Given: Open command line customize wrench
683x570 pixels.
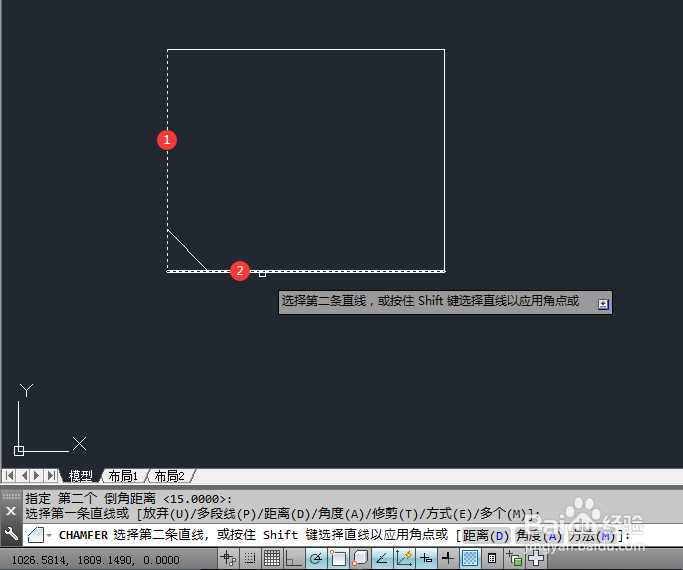Looking at the screenshot, I should coord(11,534).
